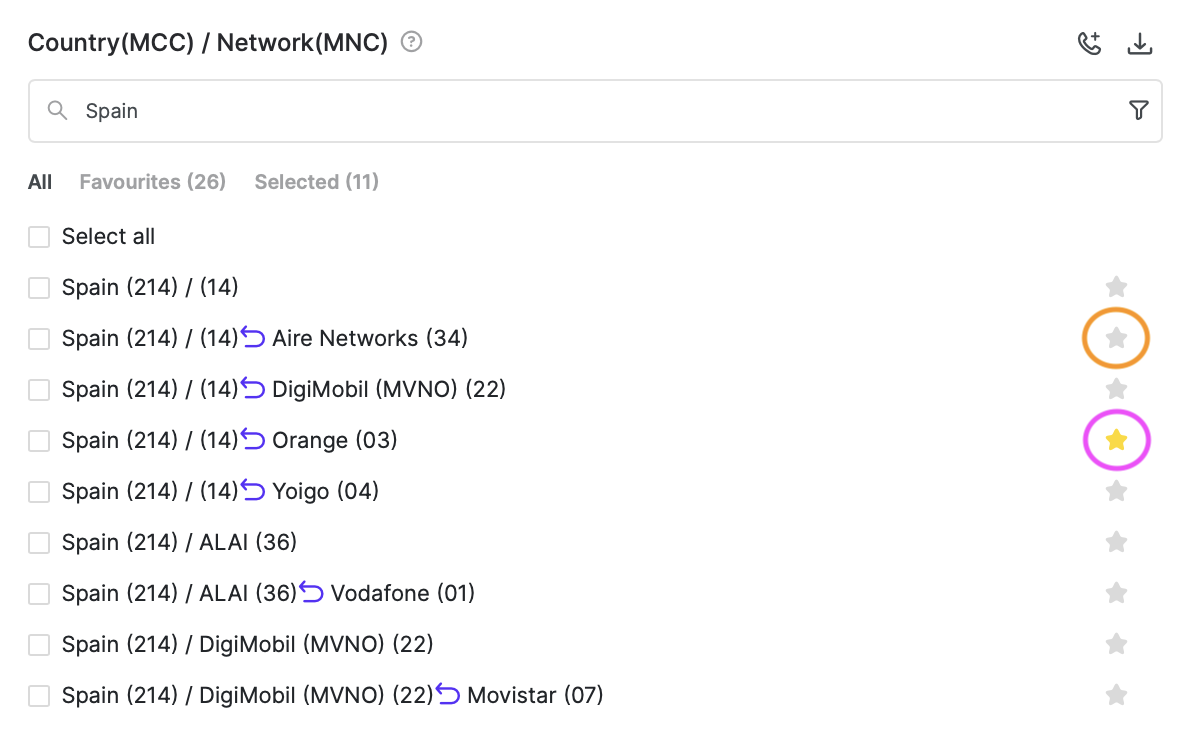This screenshot has width=1188, height=740.
Task: Click the help question mark icon
Action: 411,43
